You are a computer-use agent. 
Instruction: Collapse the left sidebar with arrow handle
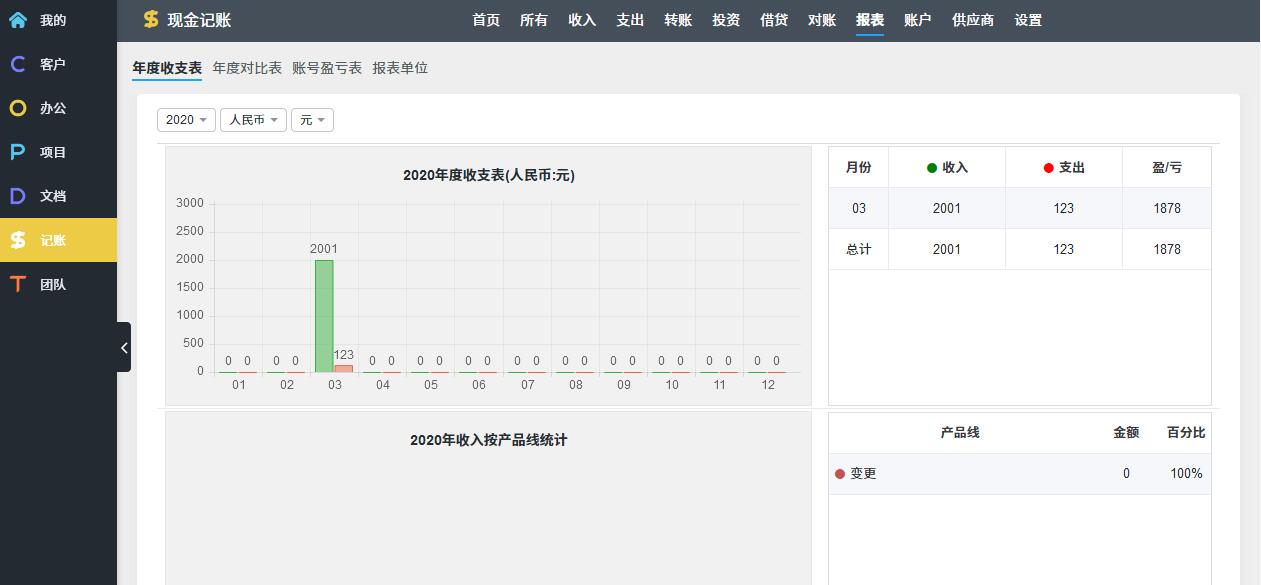(124, 347)
